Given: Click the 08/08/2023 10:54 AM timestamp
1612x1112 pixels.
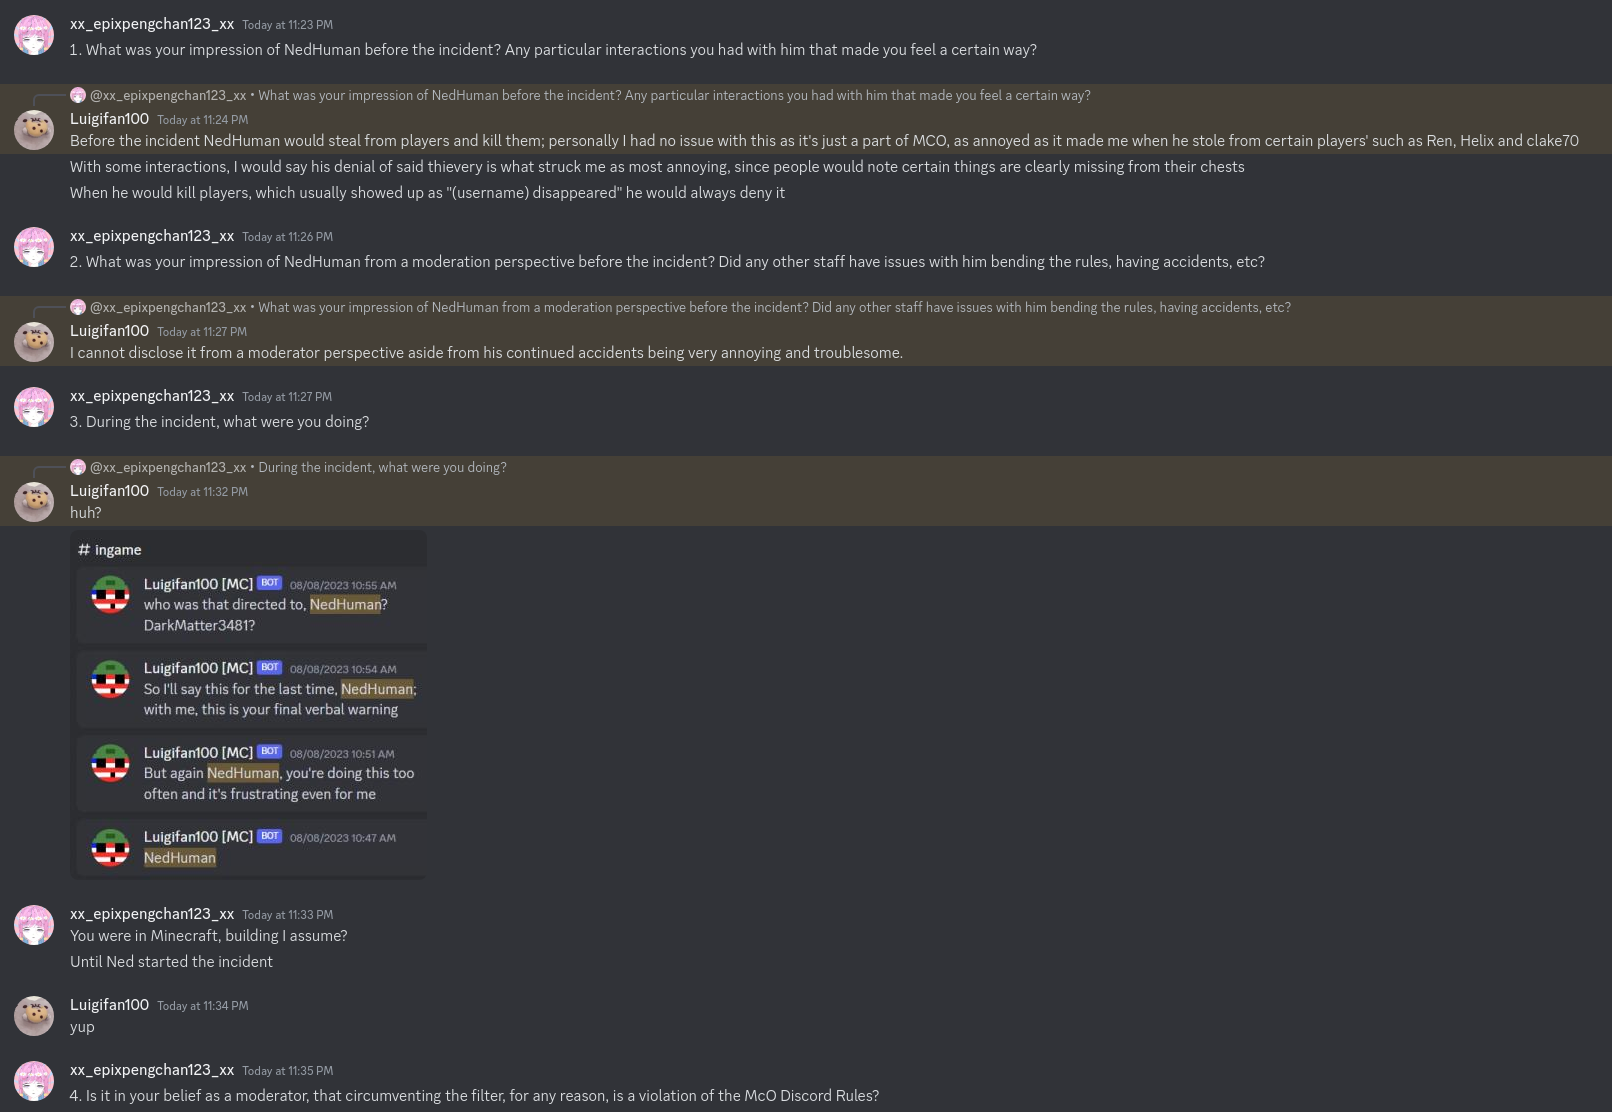Looking at the screenshot, I should click(x=343, y=669).
